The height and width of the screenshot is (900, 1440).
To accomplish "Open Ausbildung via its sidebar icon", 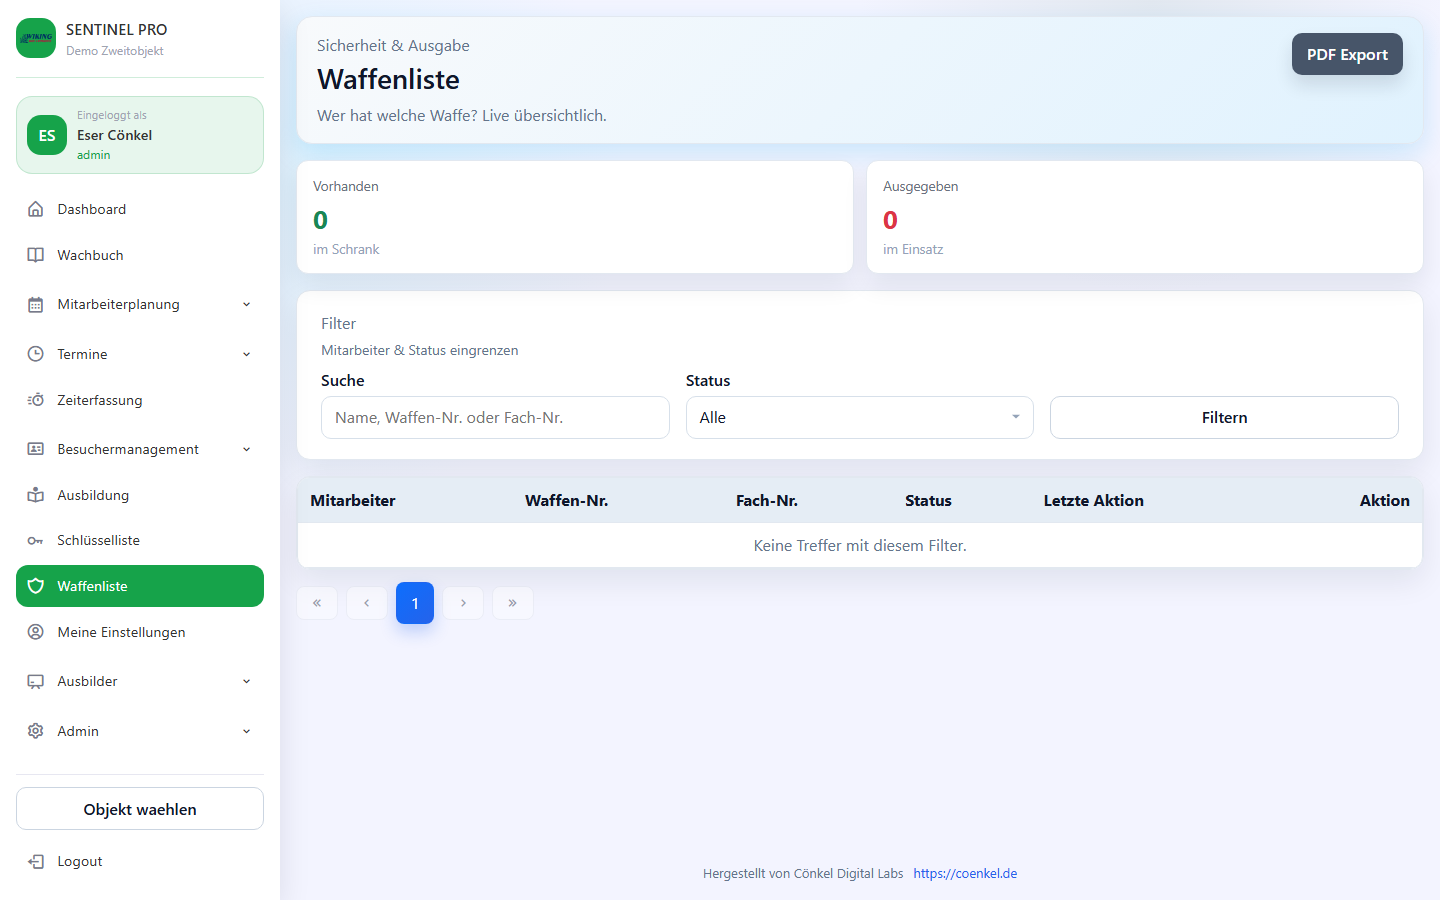I will (35, 495).
